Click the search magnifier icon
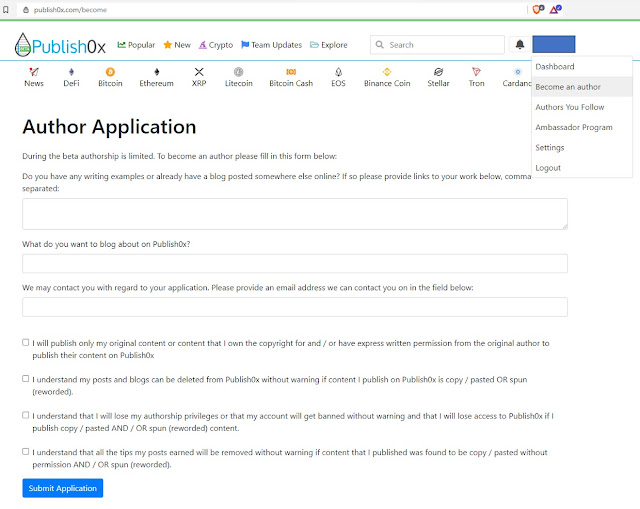The height and width of the screenshot is (509, 640). (x=380, y=44)
